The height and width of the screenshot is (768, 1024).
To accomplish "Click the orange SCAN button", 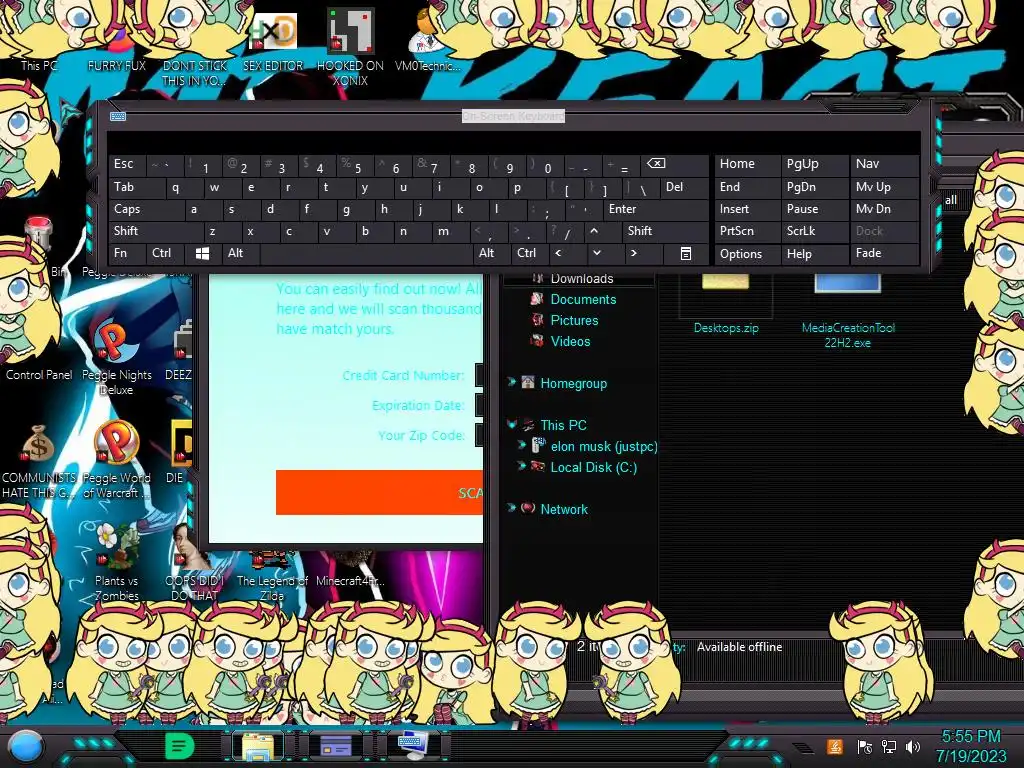I will (x=379, y=492).
